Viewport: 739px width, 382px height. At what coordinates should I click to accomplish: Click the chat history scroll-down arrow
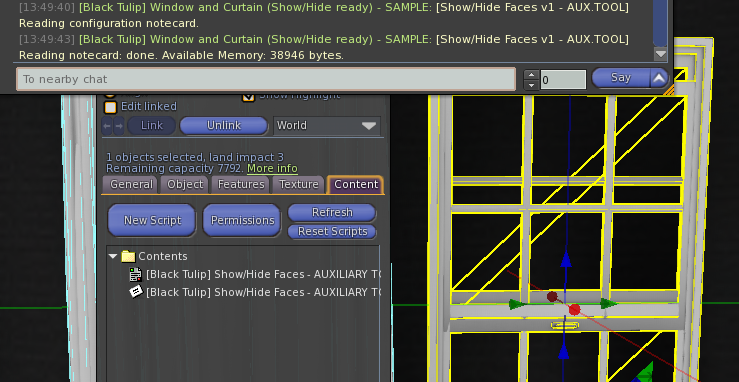(661, 54)
